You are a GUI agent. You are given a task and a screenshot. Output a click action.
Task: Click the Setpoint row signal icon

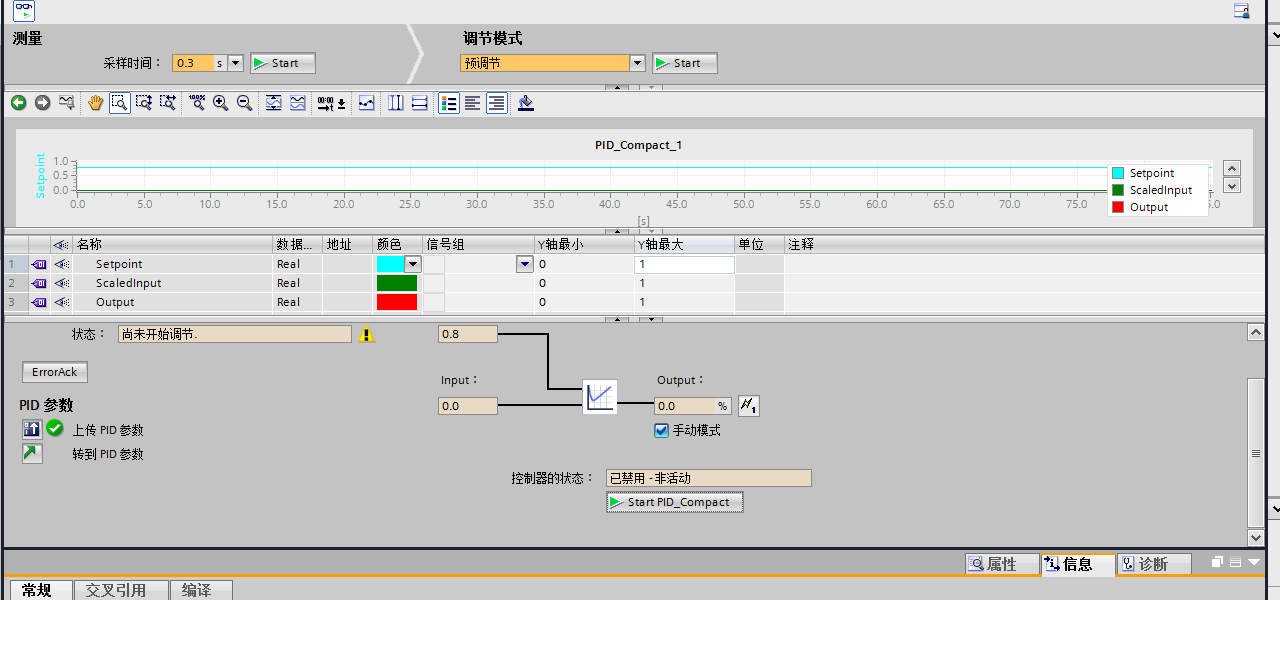click(x=39, y=264)
